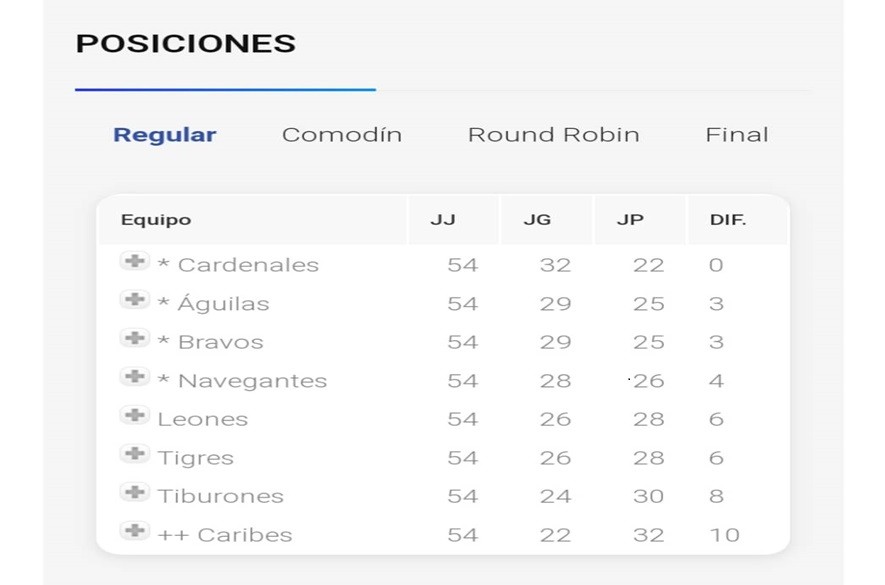Click the plus icon next to Leones
This screenshot has height=585, width=885.
[134, 418]
